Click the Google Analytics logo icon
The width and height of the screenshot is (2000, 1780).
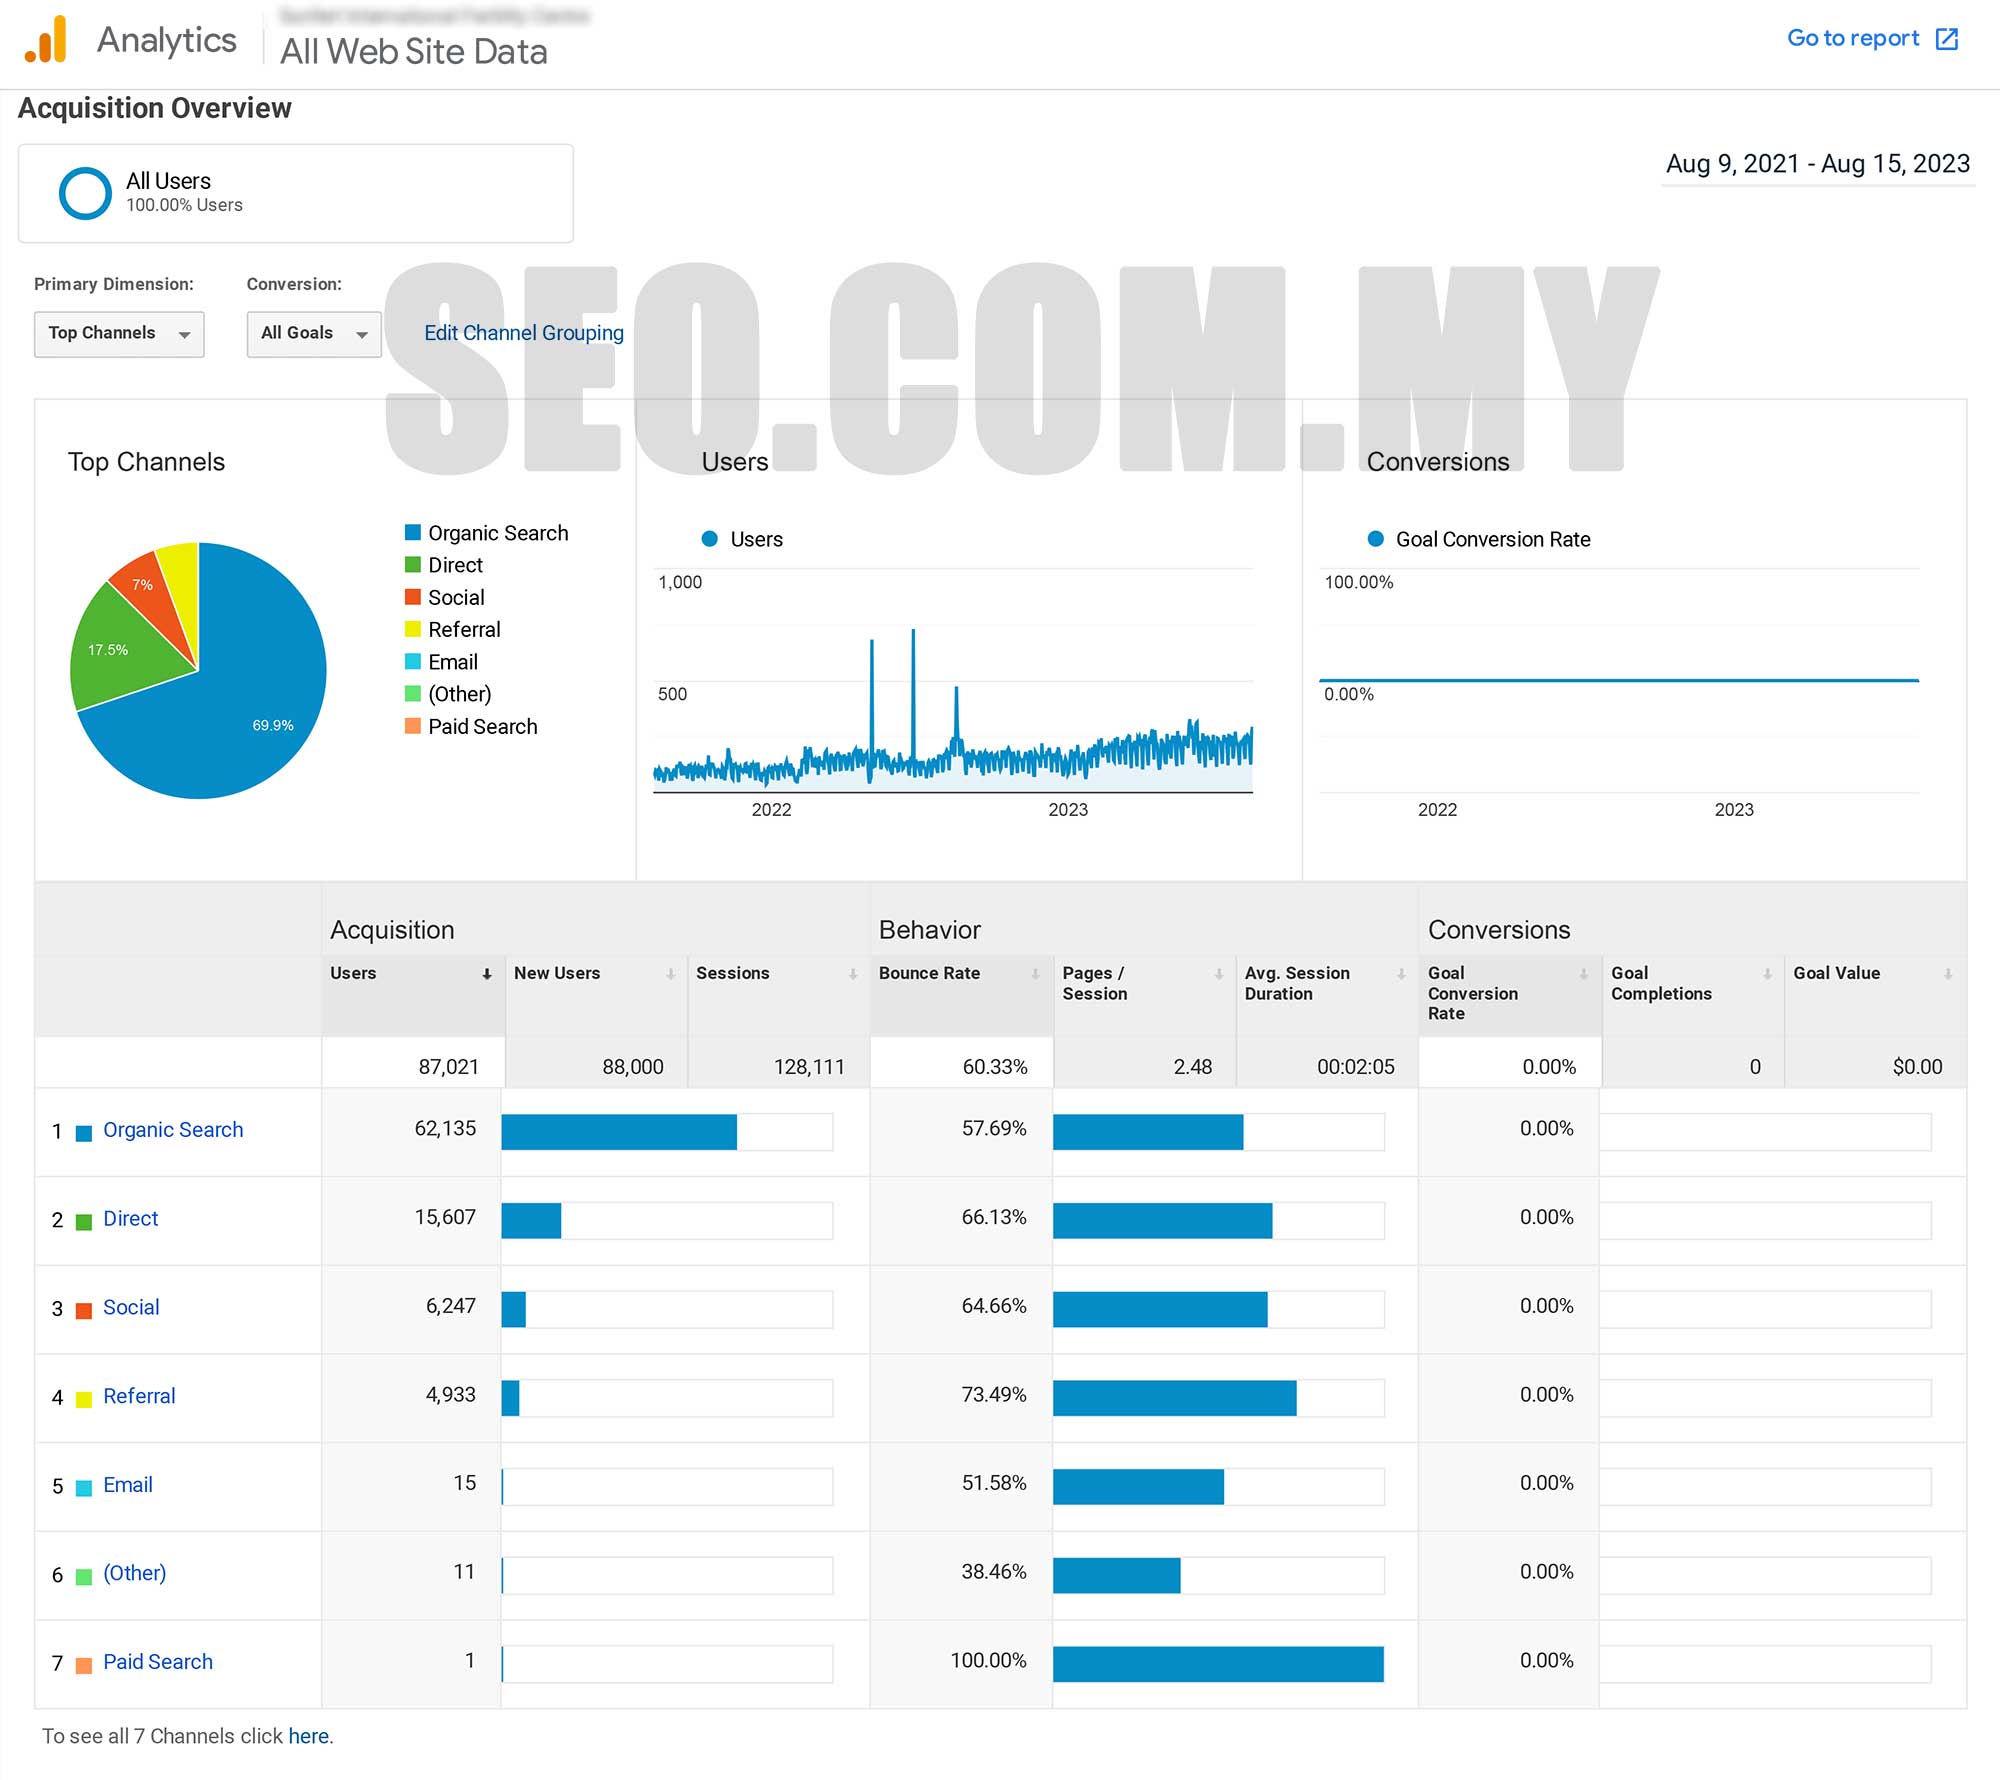point(46,40)
